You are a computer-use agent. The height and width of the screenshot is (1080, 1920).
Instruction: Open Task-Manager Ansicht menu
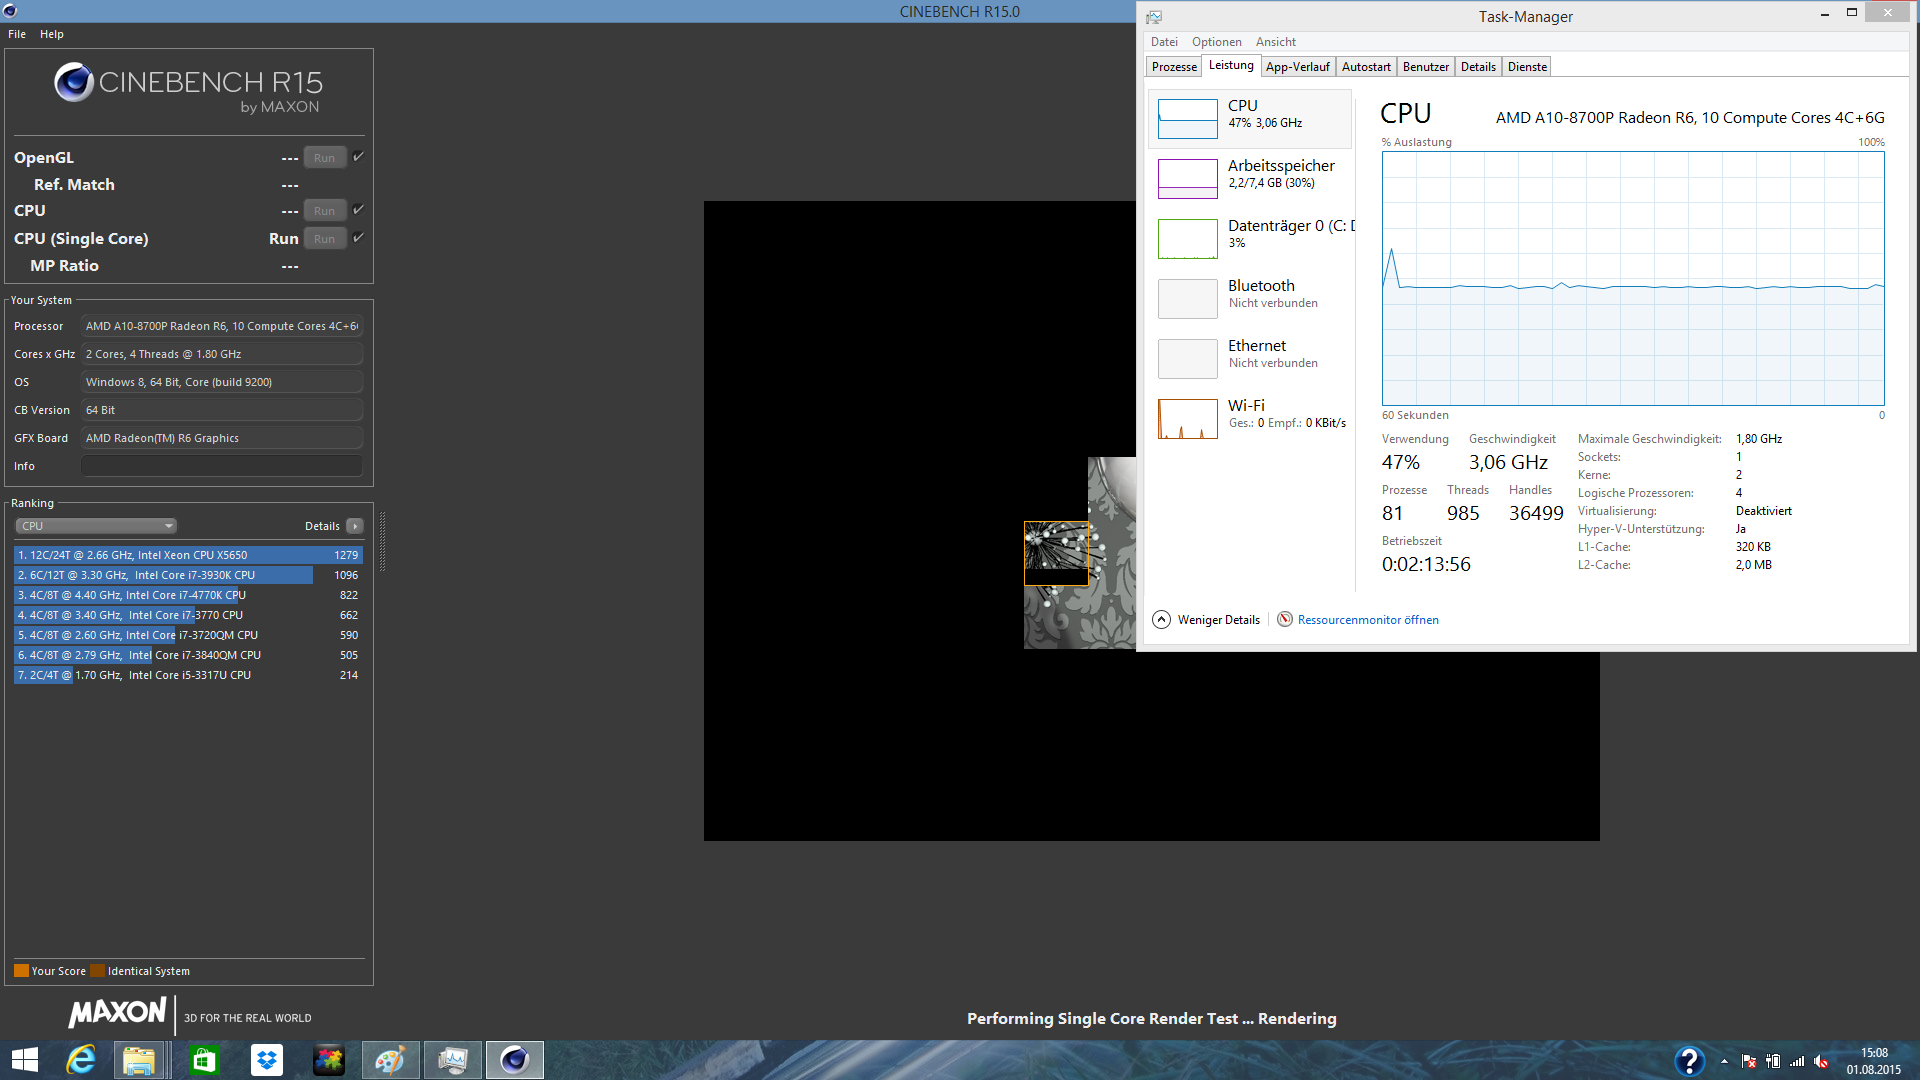click(1275, 42)
